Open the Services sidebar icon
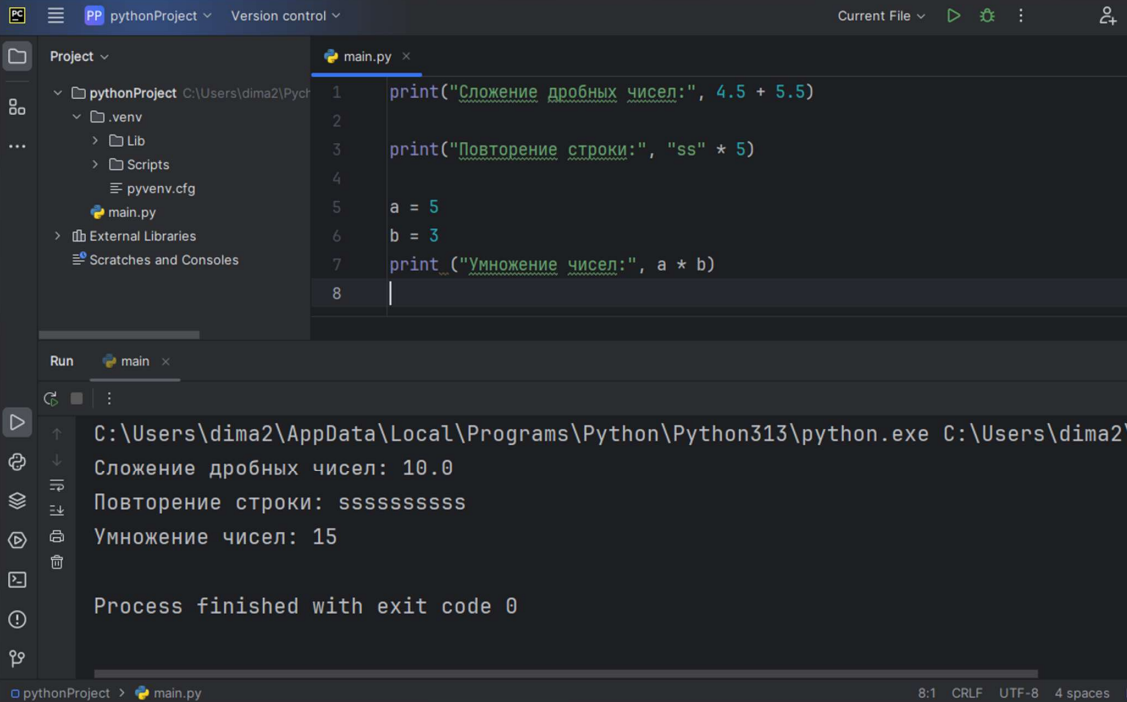The width and height of the screenshot is (1127, 702). [17, 540]
